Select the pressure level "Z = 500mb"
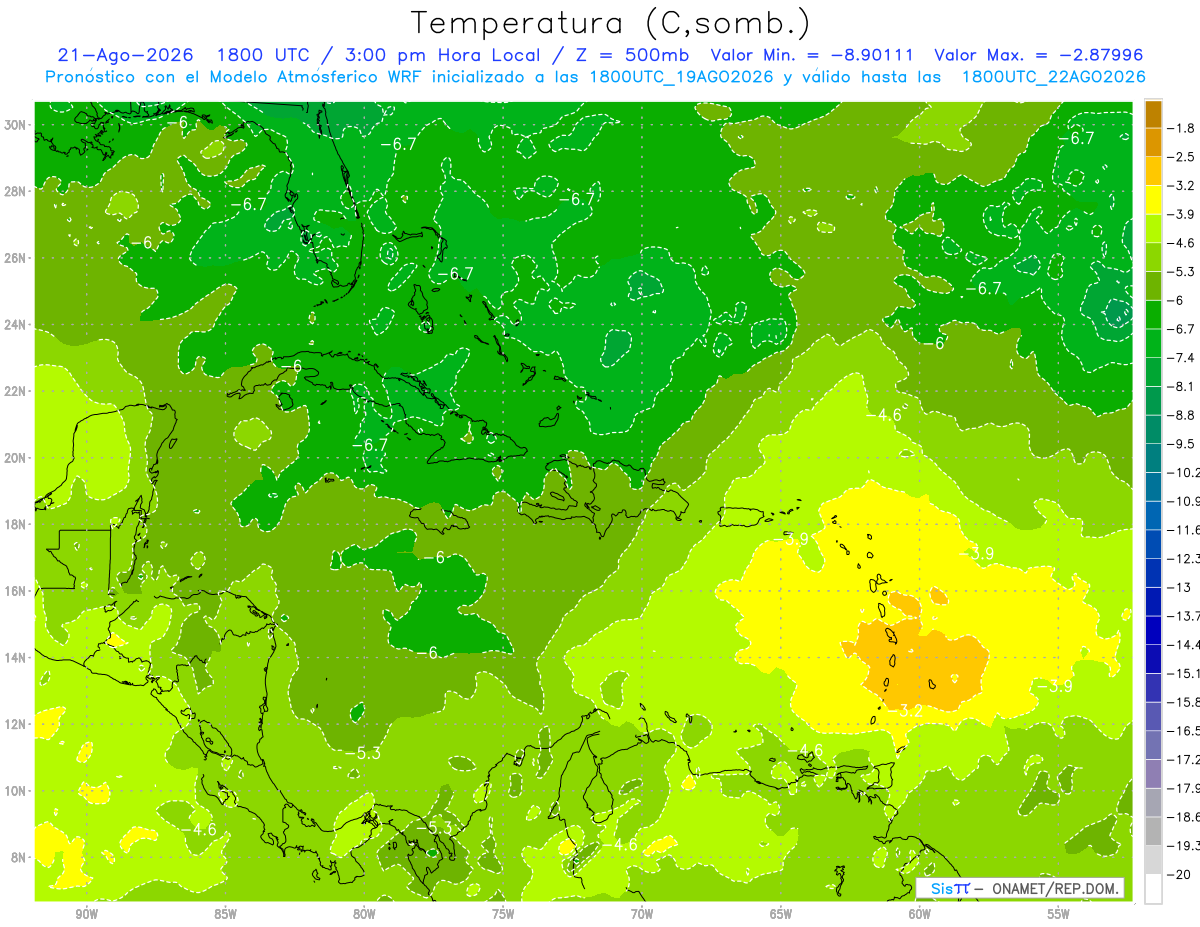Image resolution: width=1200 pixels, height=927 pixels. coord(631,55)
